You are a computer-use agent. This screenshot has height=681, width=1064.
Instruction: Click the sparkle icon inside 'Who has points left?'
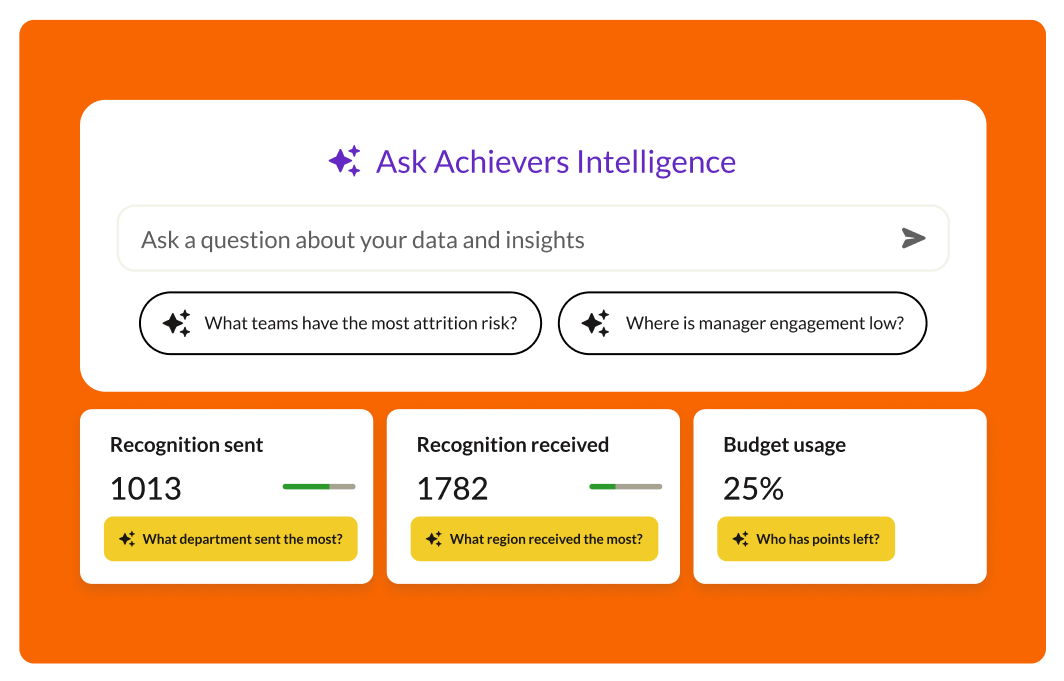click(739, 538)
